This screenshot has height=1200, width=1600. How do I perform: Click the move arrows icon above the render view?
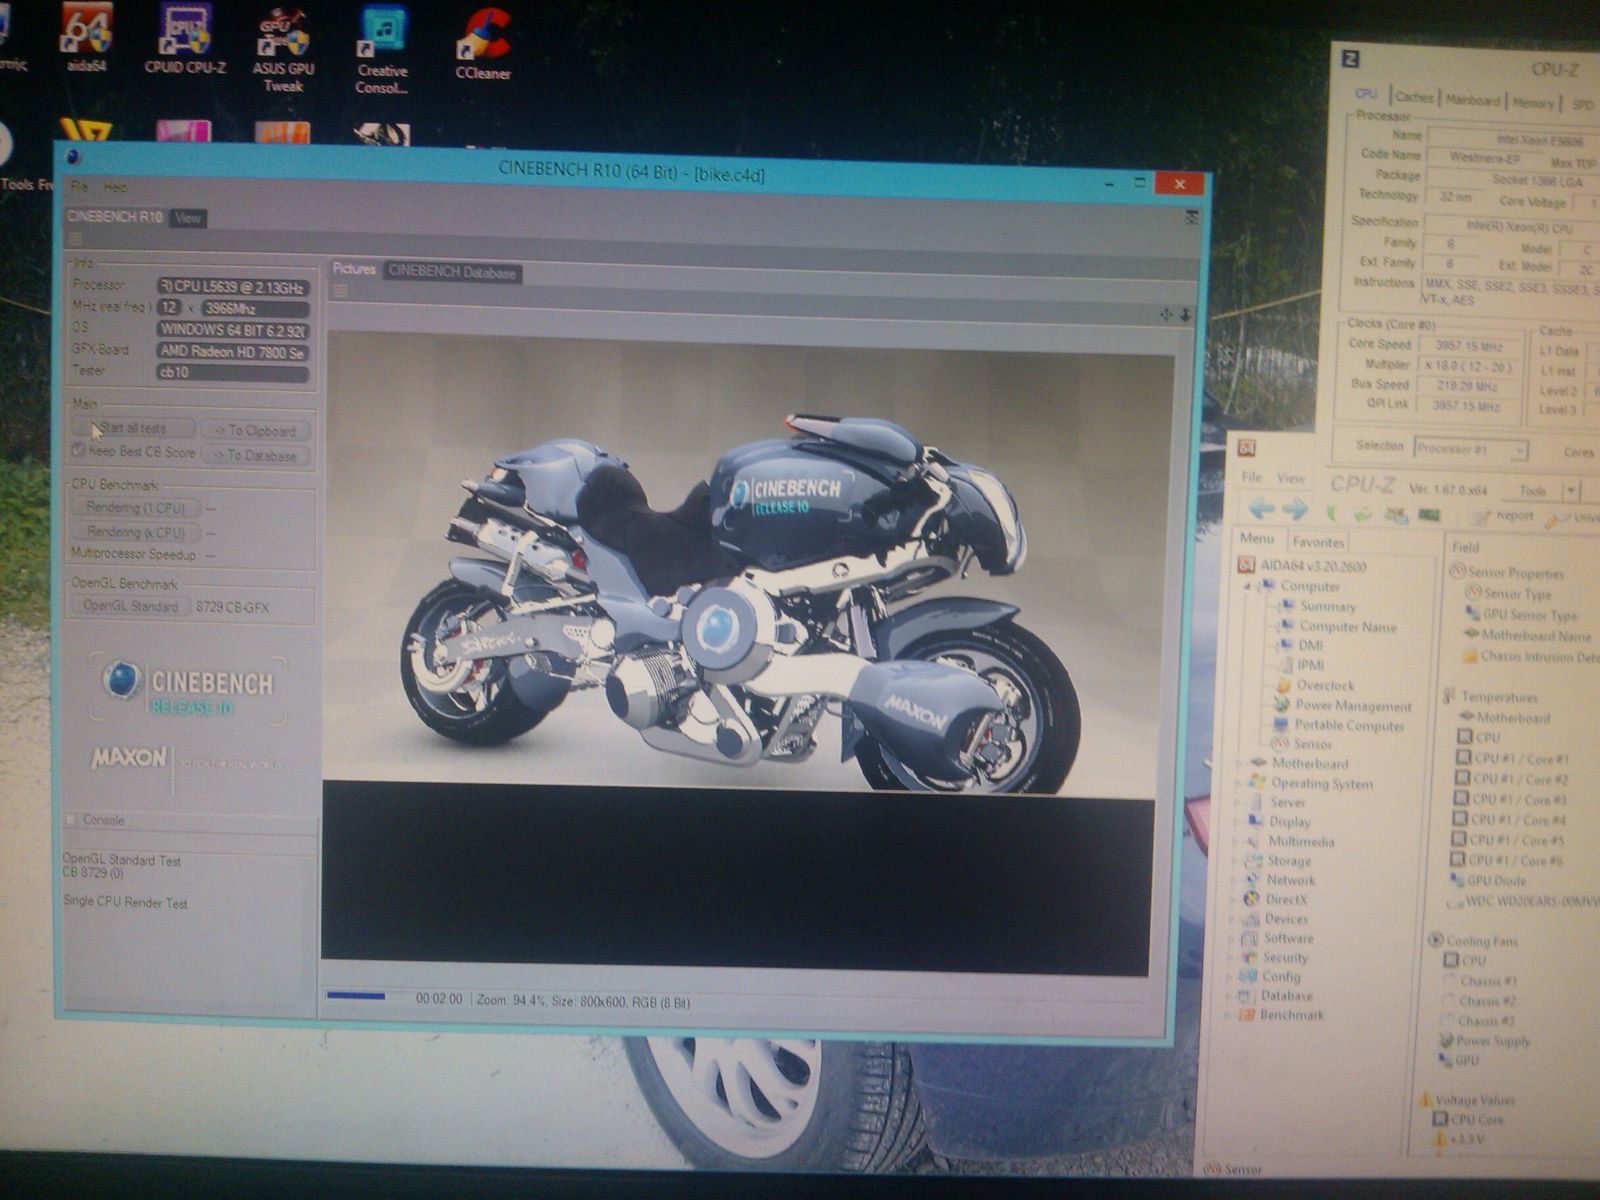(1165, 314)
